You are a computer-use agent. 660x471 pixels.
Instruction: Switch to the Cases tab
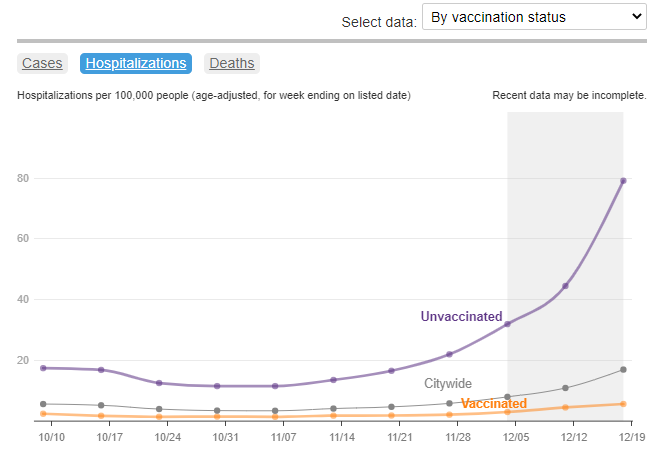42,63
